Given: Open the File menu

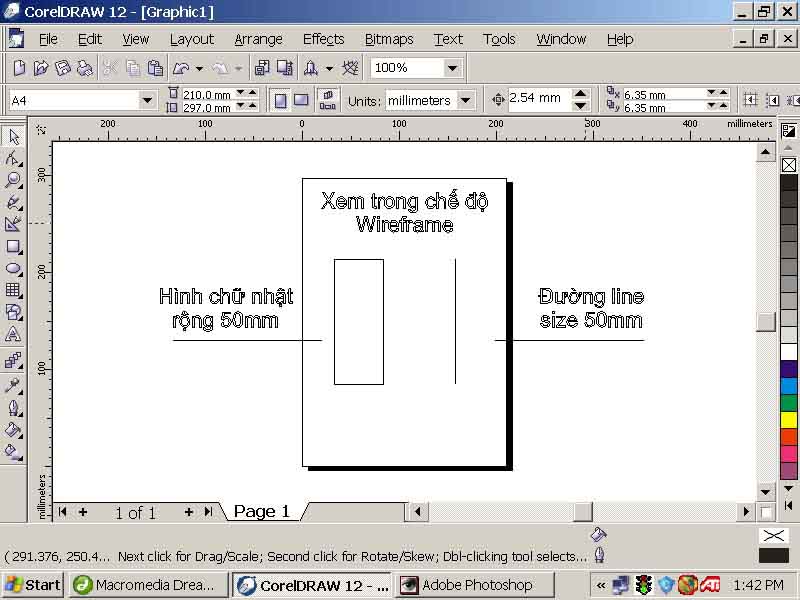Looking at the screenshot, I should pos(48,39).
